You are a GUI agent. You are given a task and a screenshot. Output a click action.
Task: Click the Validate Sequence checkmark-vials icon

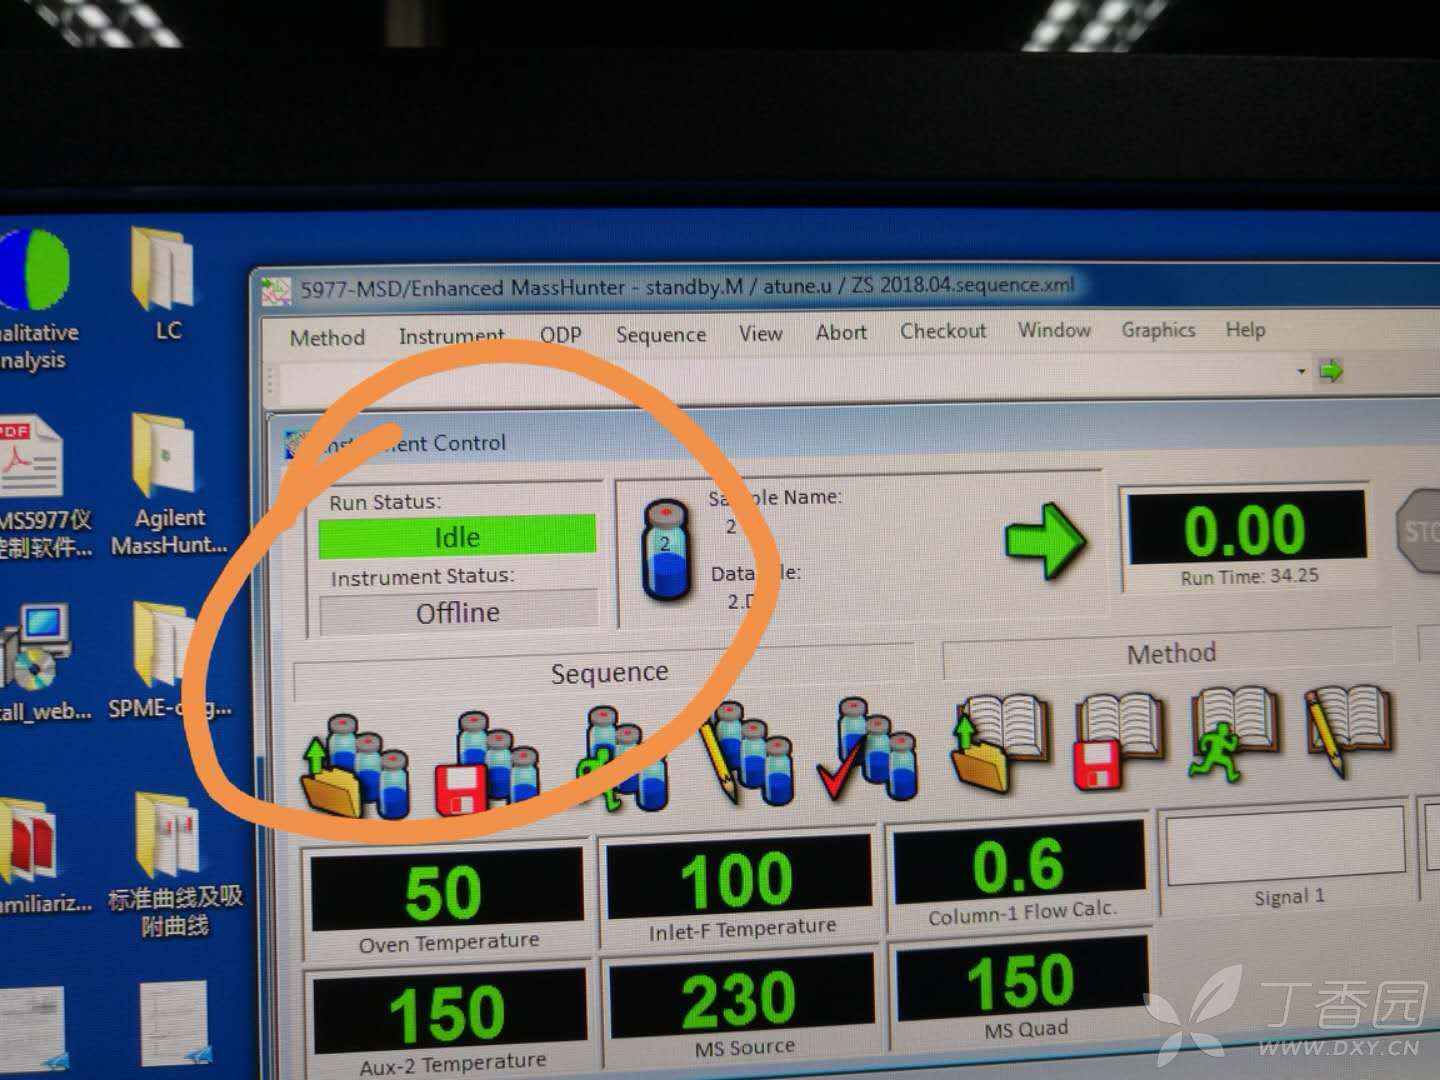point(866,749)
